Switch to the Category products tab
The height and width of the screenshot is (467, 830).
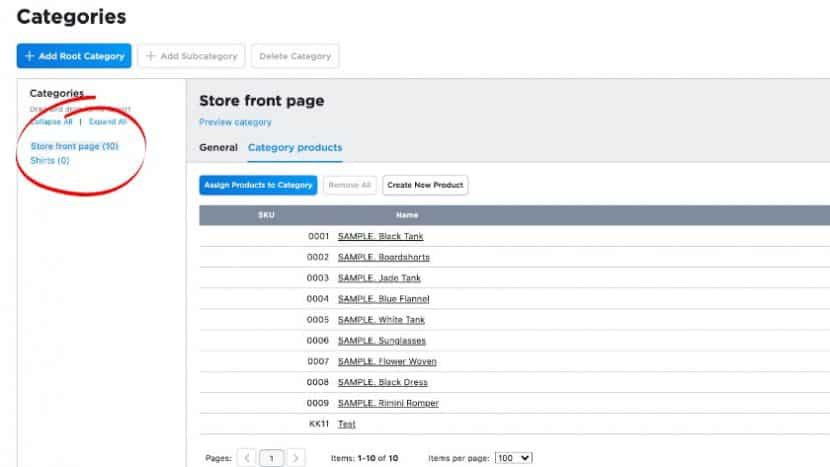295,148
